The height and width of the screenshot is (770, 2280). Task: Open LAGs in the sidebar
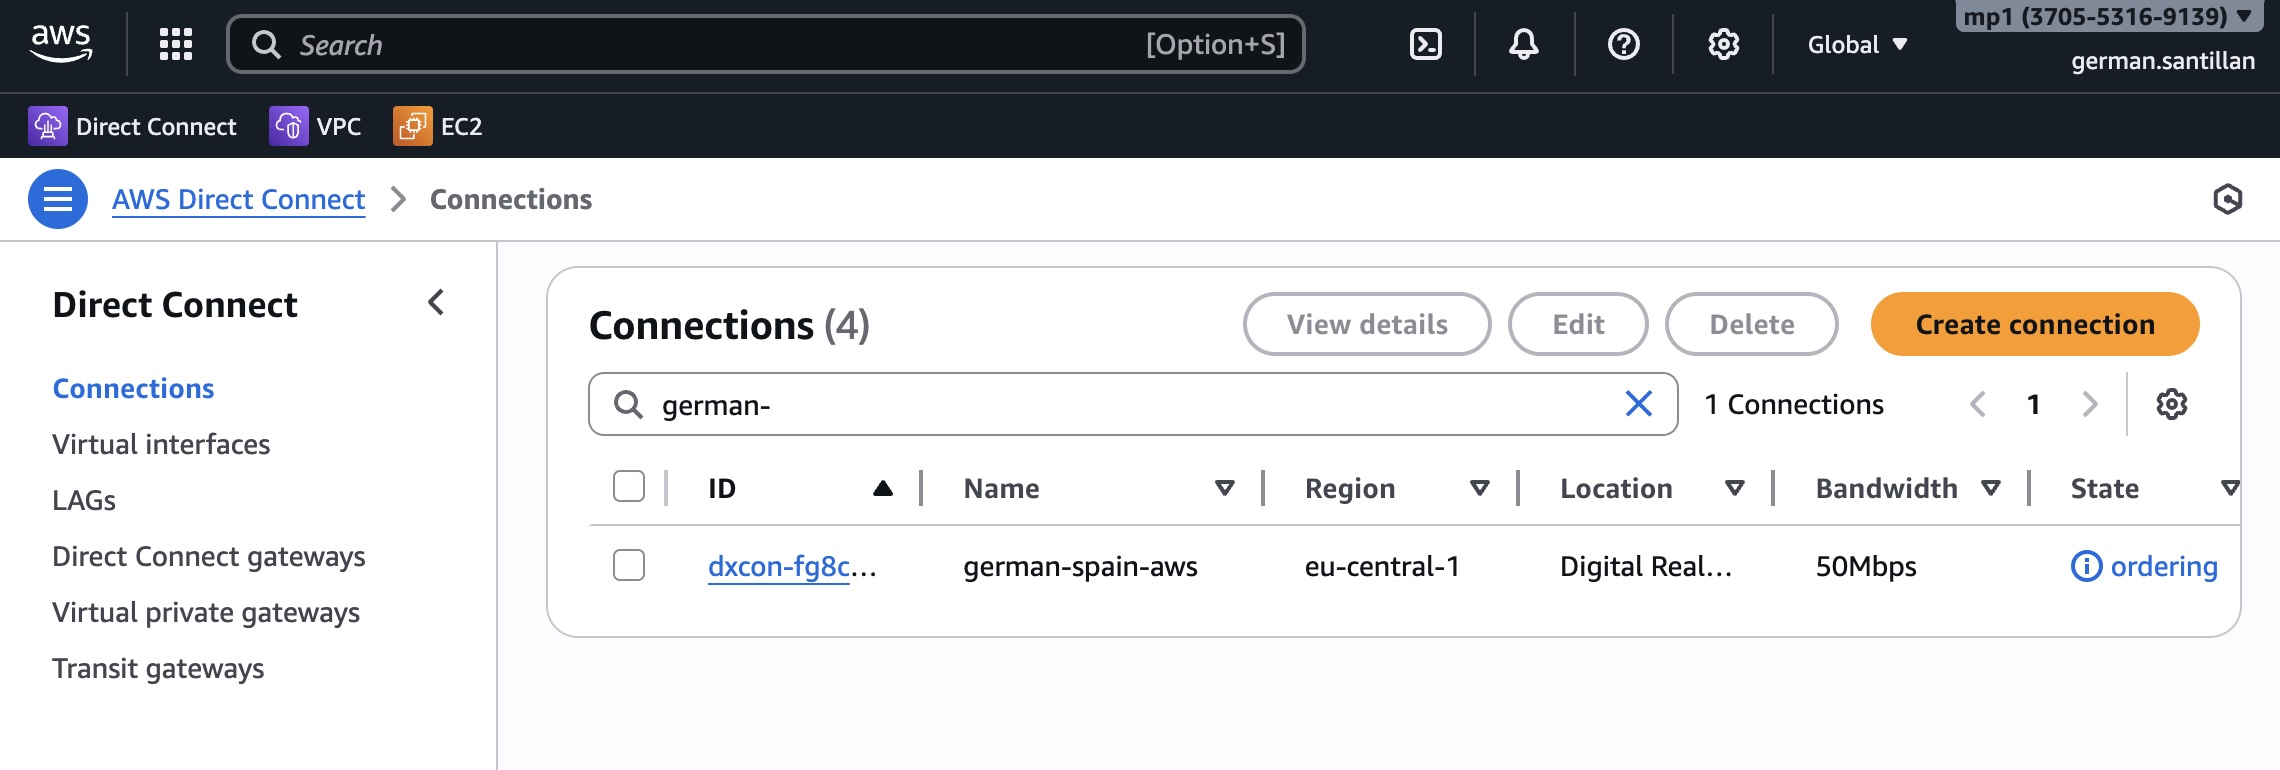(84, 500)
